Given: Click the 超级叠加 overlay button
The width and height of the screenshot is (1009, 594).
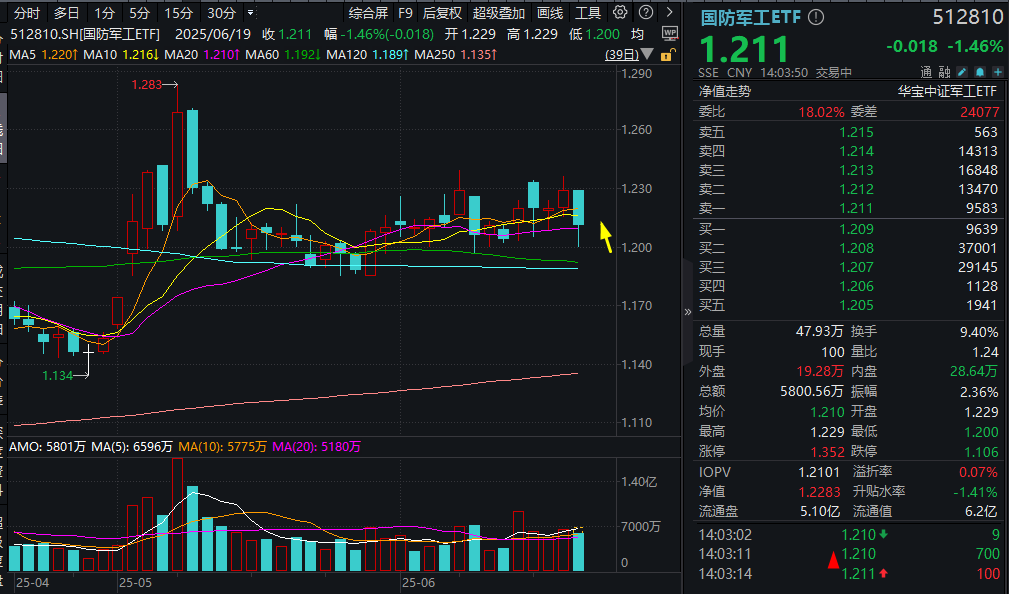Looking at the screenshot, I should [498, 13].
